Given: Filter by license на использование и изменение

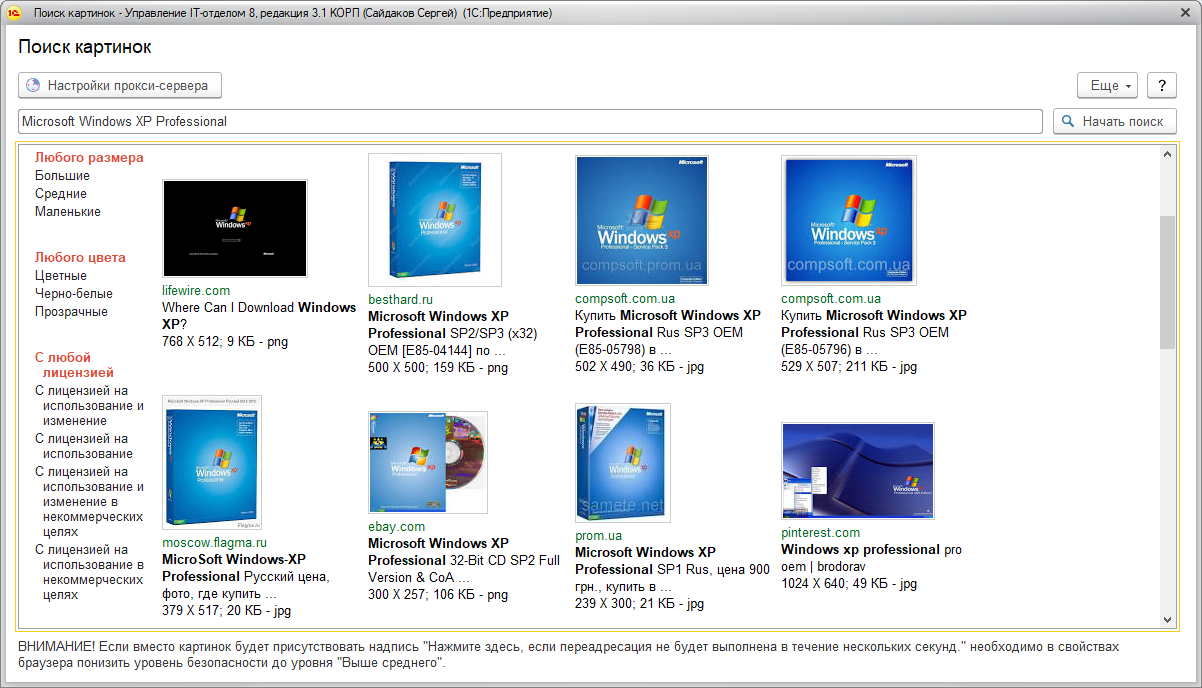Looking at the screenshot, I should 90,406.
